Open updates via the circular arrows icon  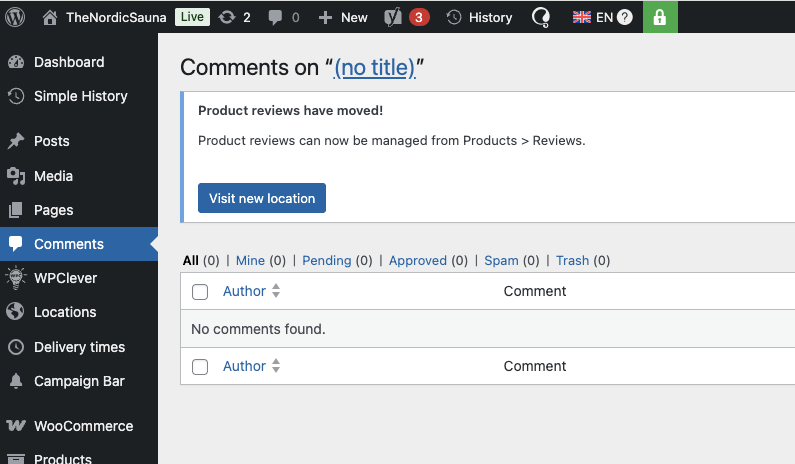tap(227, 18)
